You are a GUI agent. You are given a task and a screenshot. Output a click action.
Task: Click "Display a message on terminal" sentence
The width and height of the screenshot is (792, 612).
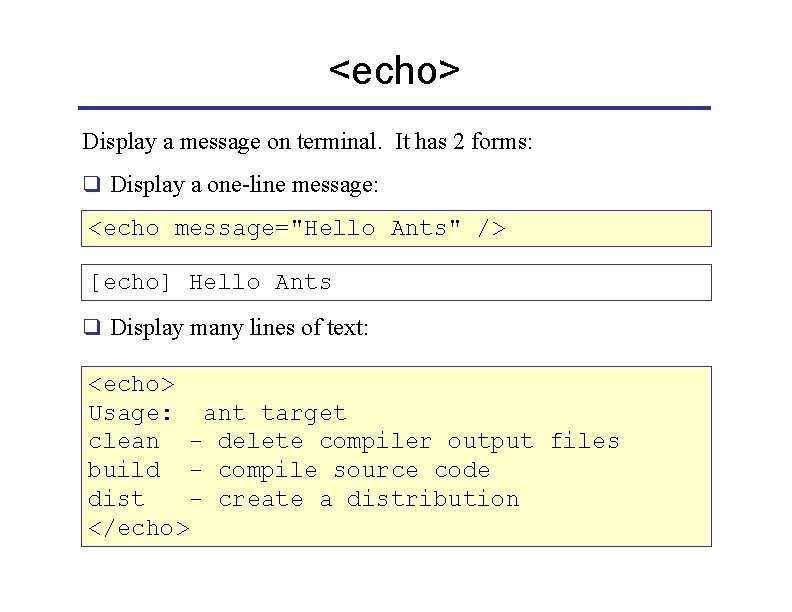(232, 142)
